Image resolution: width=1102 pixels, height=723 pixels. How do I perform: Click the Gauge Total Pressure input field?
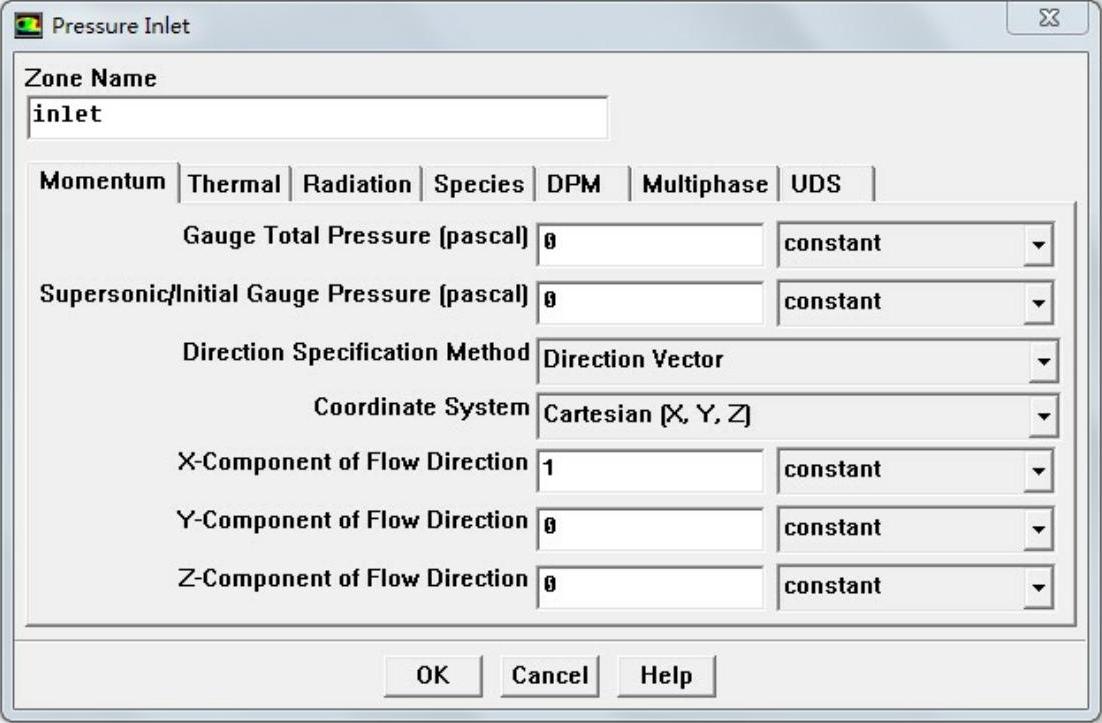tap(651, 244)
